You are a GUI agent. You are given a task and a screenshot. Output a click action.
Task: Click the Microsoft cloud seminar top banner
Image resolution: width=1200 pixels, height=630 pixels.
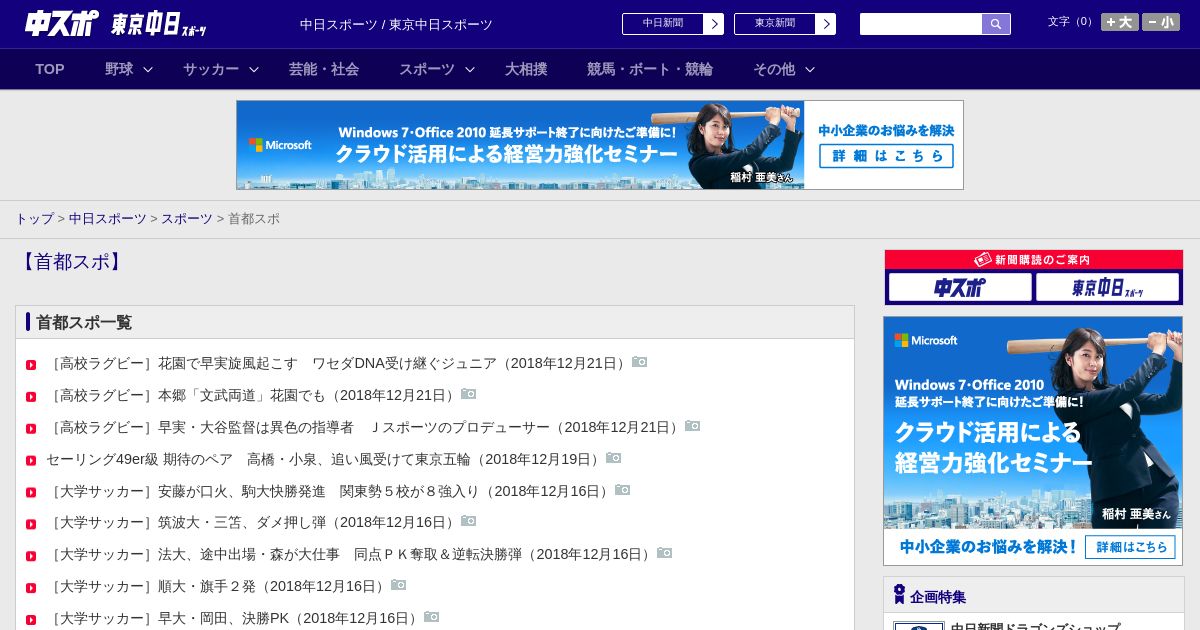(x=600, y=145)
